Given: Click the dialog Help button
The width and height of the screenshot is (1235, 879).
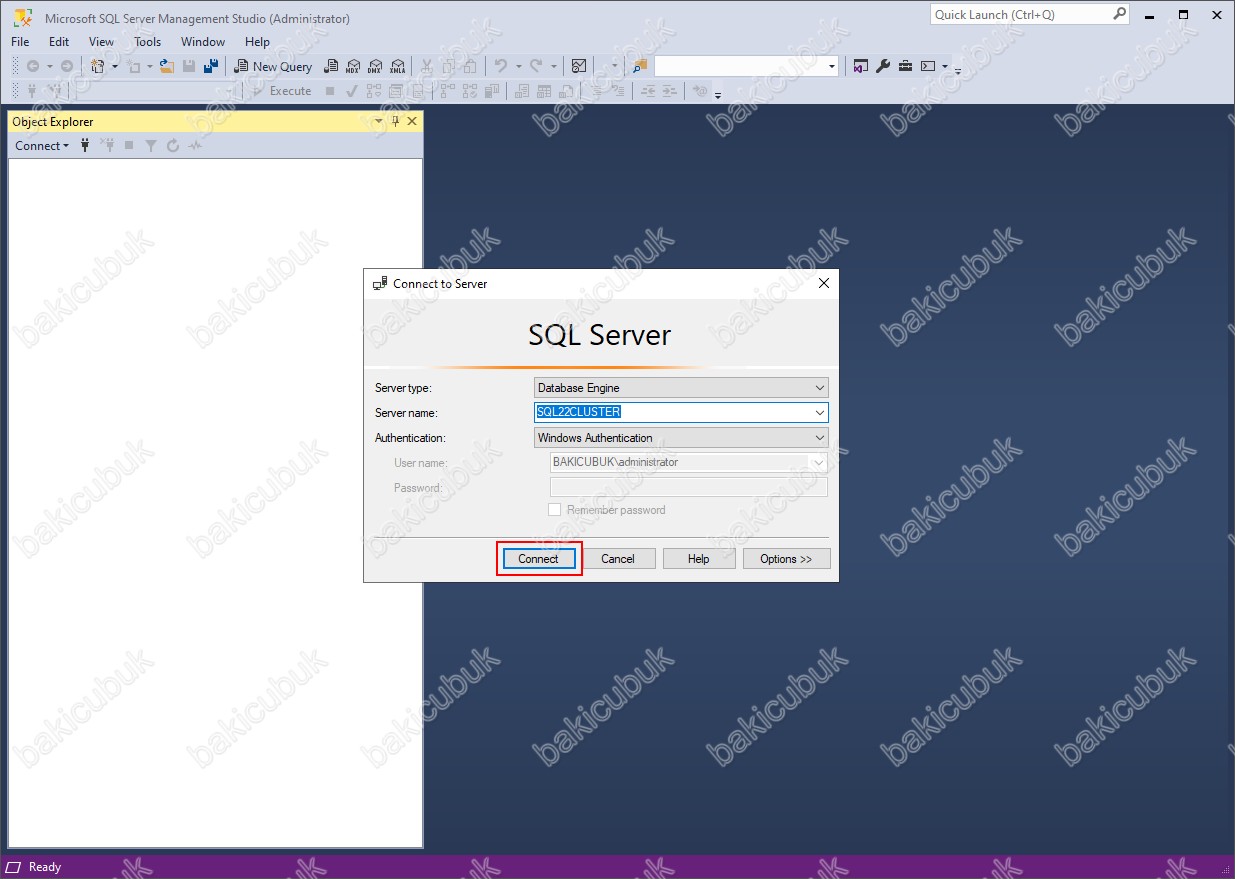Looking at the screenshot, I should tap(698, 559).
